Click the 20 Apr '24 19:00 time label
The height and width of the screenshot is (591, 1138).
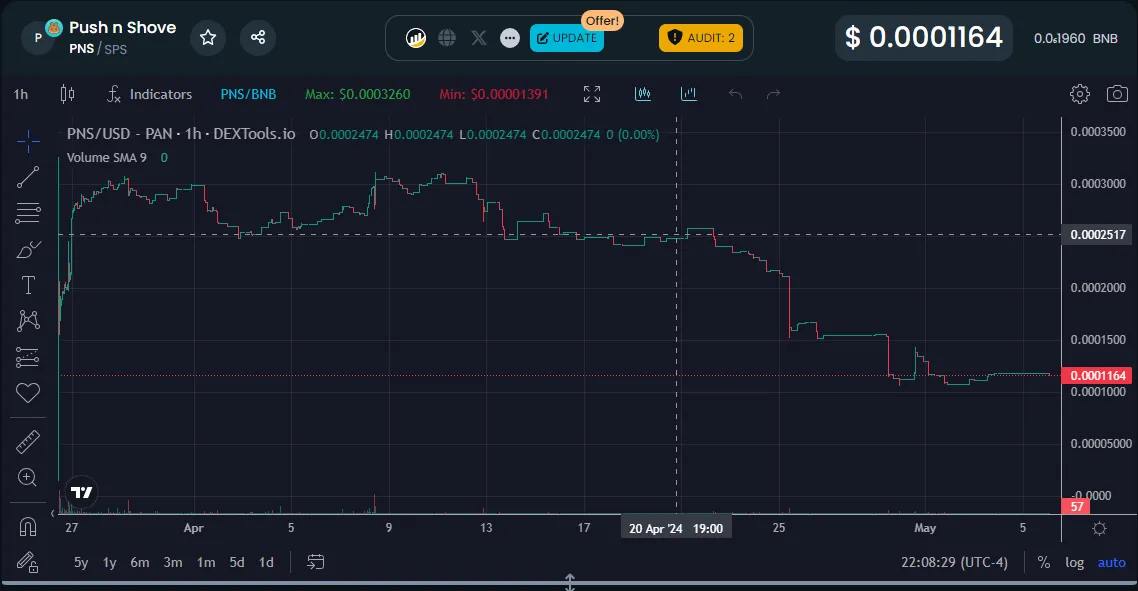pos(676,529)
